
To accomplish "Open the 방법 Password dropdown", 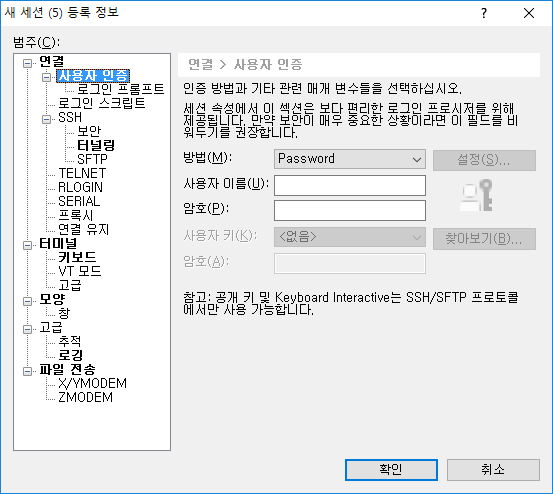I will pos(350,159).
